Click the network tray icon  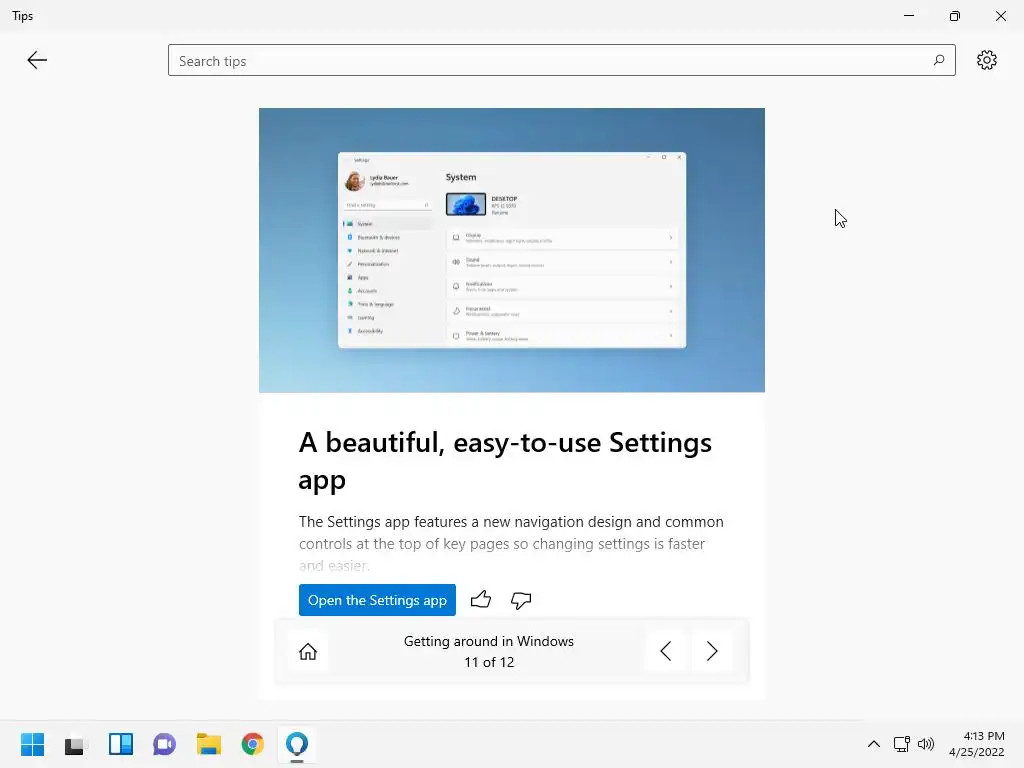(x=901, y=744)
